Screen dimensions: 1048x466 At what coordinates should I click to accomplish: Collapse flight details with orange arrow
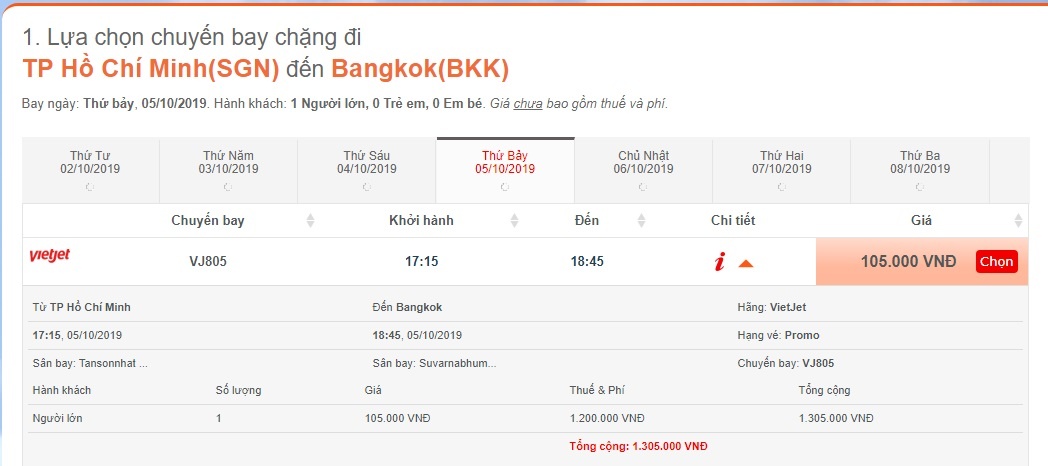[x=745, y=263]
